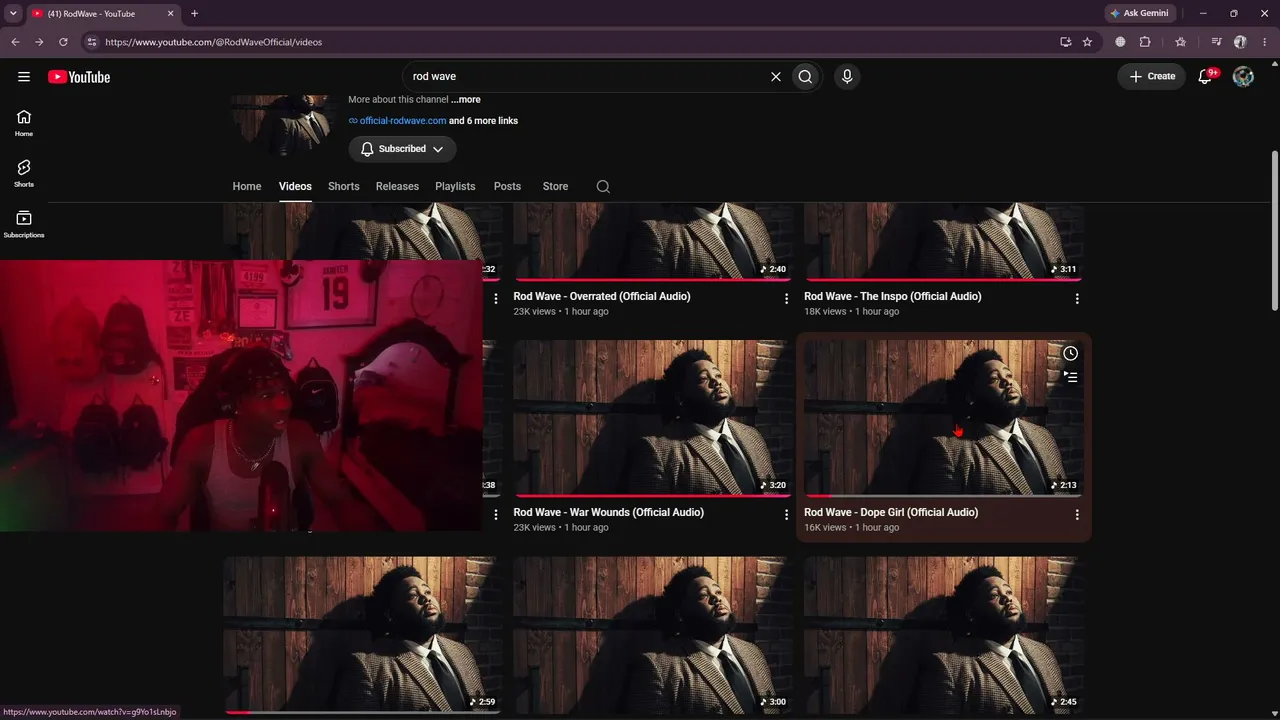Open 'Rod Wave - War Wounds (Official Audio)' title
The height and width of the screenshot is (720, 1280).
609,513
